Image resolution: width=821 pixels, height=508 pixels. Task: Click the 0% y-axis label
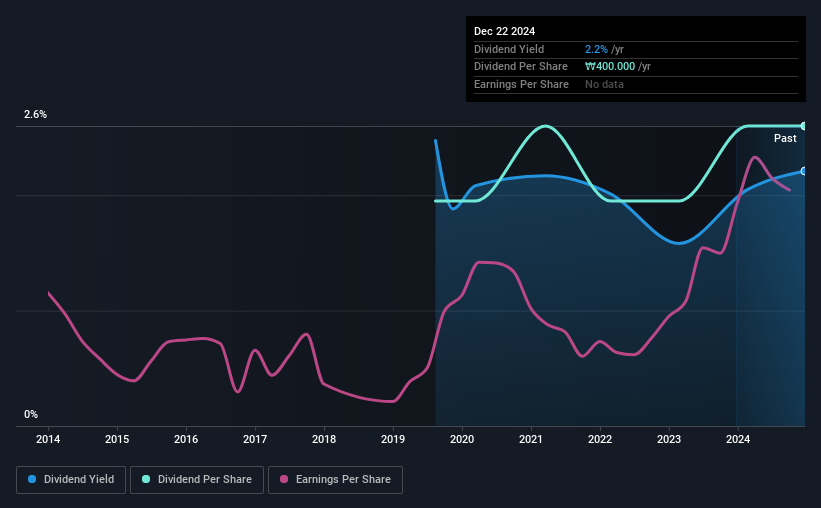tap(31, 414)
